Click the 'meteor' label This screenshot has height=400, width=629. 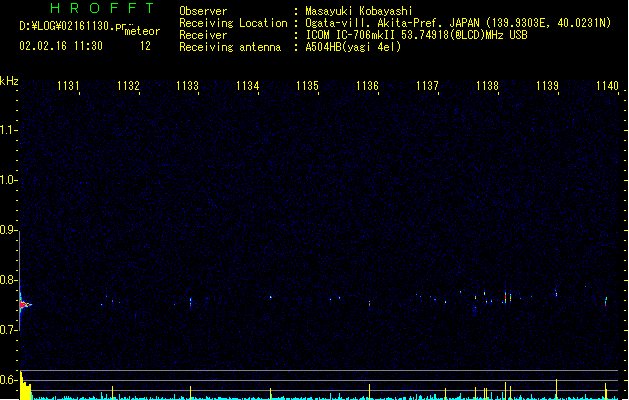coord(142,31)
